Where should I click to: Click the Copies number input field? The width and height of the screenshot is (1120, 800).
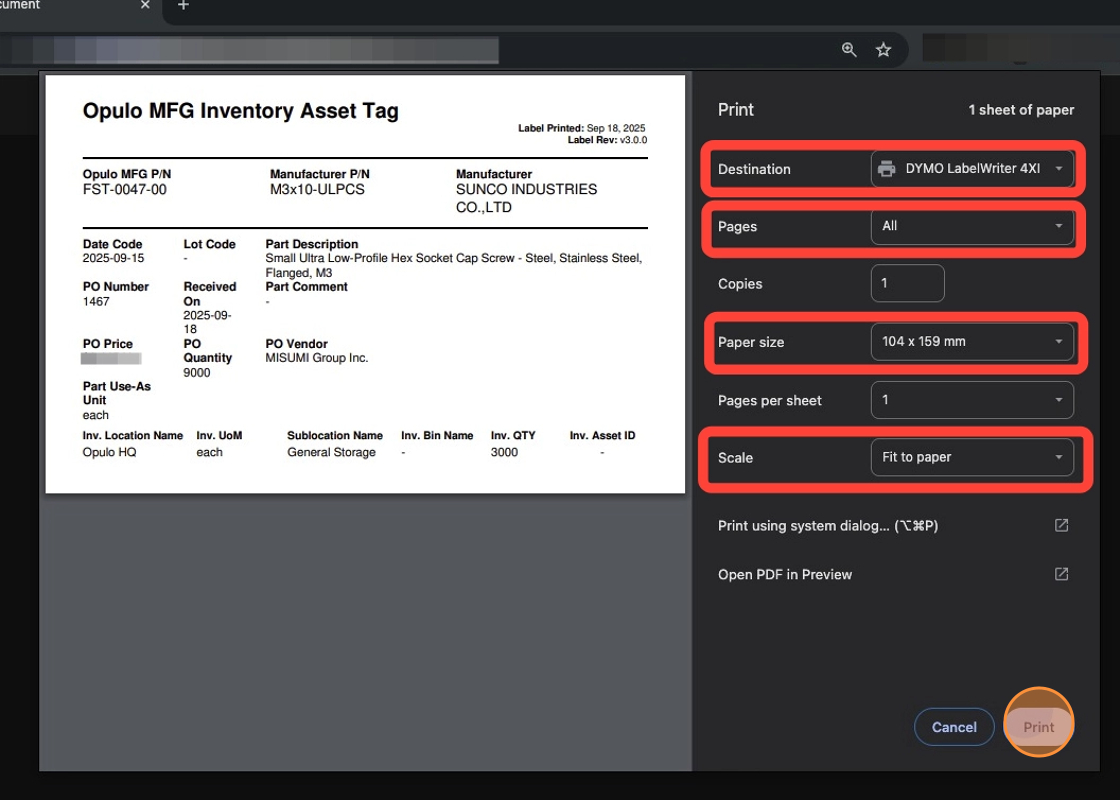[907, 284]
